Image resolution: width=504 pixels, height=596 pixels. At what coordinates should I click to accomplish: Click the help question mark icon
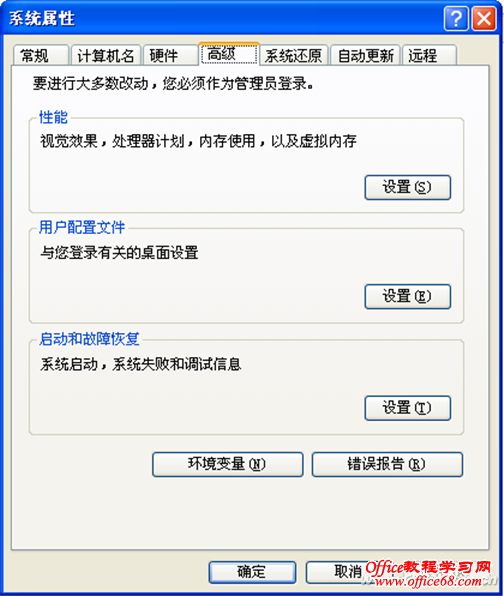coord(456,18)
